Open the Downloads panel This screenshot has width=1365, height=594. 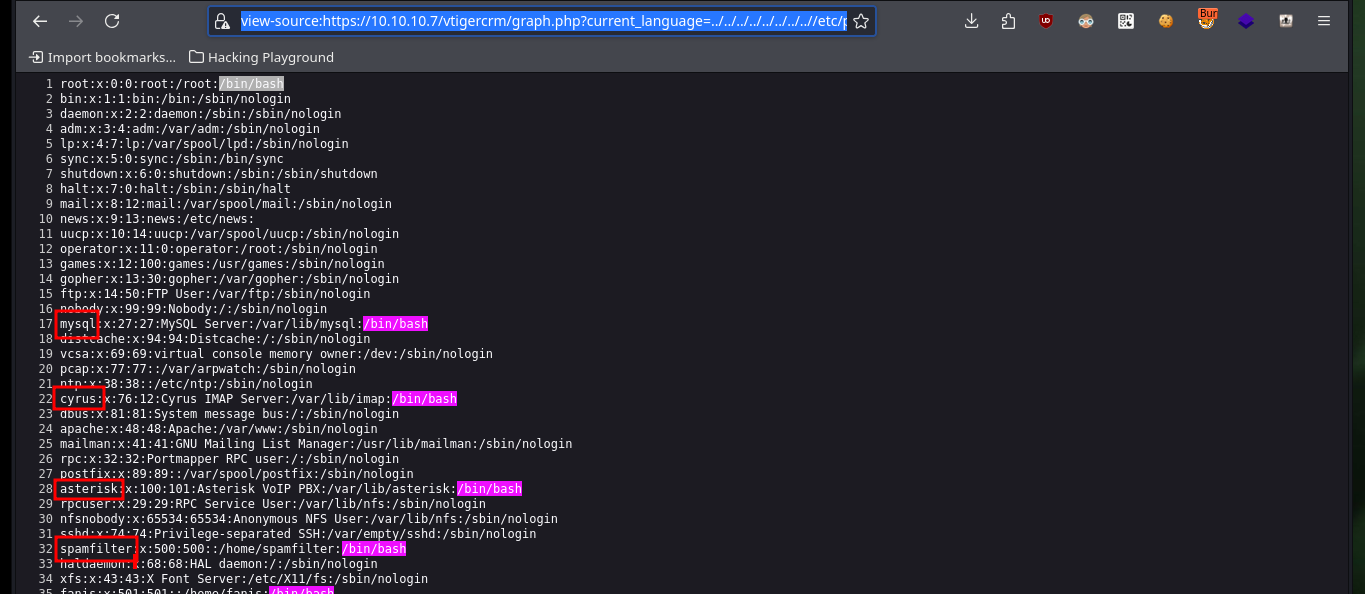pos(972,21)
